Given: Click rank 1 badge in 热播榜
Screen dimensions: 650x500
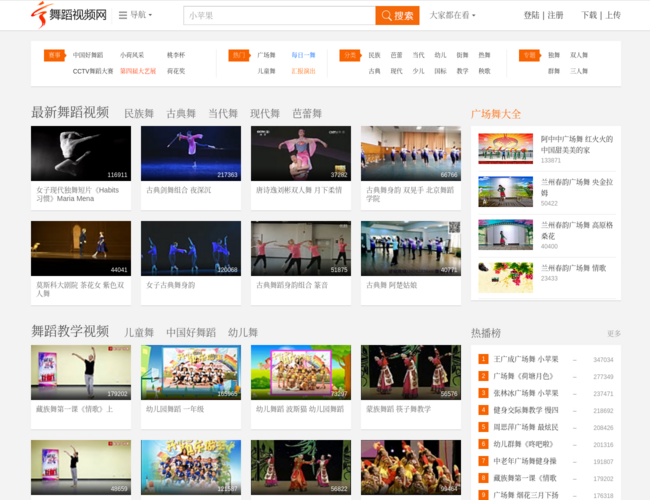Looking at the screenshot, I should pyautogui.click(x=483, y=359).
